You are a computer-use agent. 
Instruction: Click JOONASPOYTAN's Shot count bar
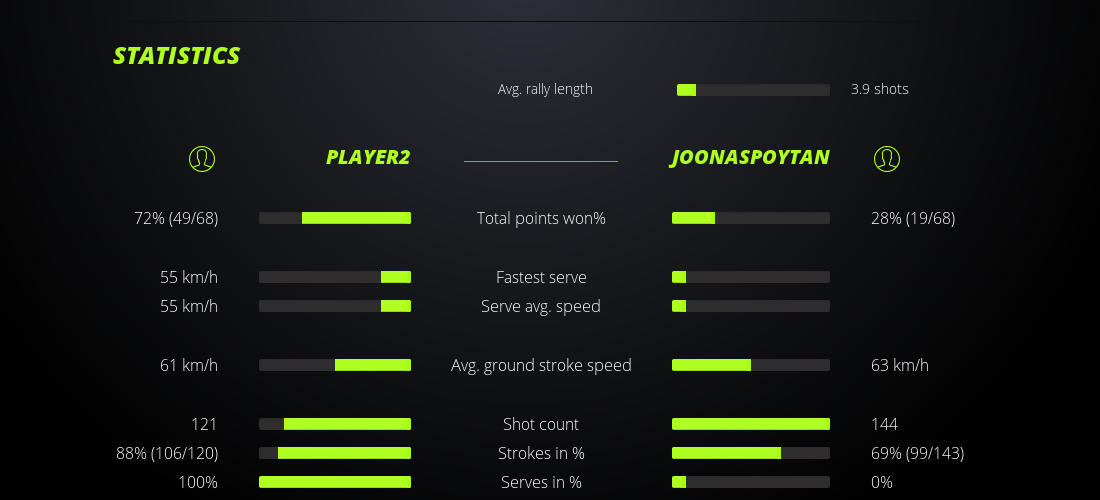click(751, 424)
